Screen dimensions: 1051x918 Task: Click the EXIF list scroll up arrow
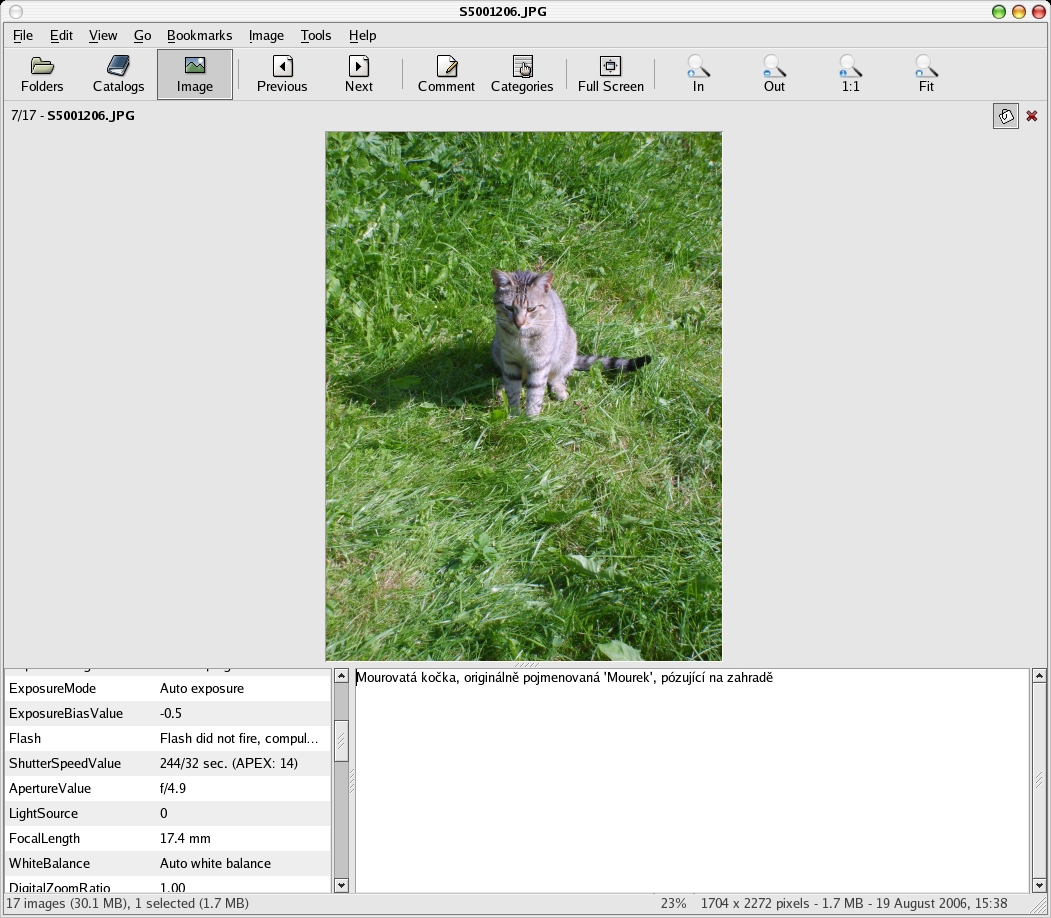[341, 676]
